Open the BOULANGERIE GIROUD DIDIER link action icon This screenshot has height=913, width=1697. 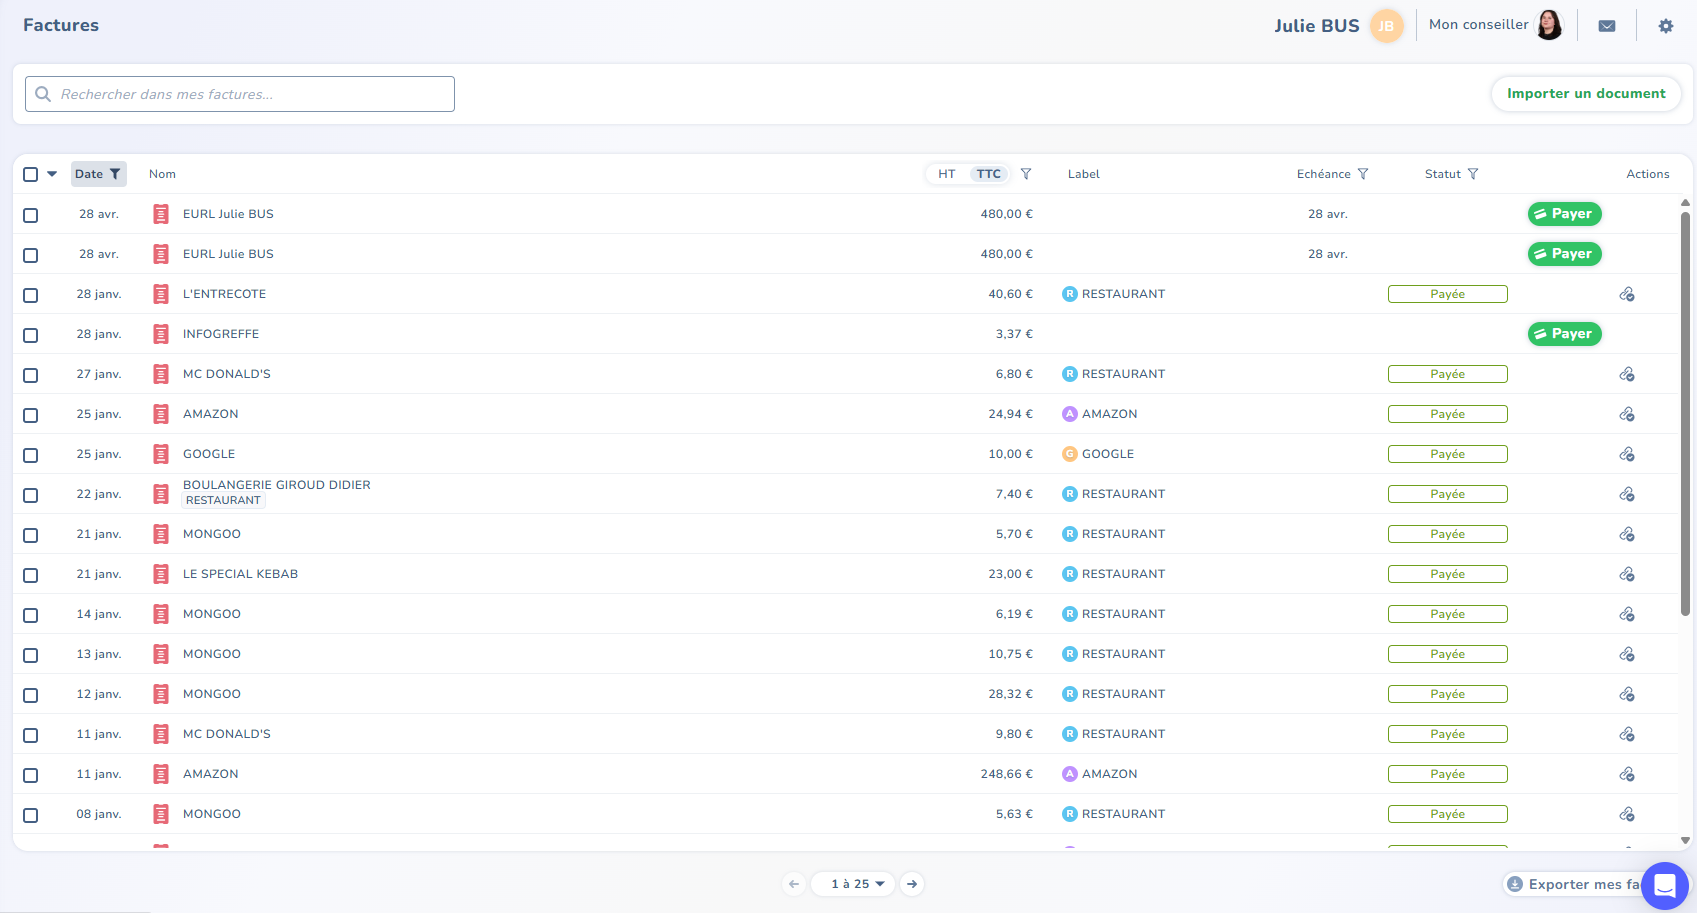(x=1627, y=494)
